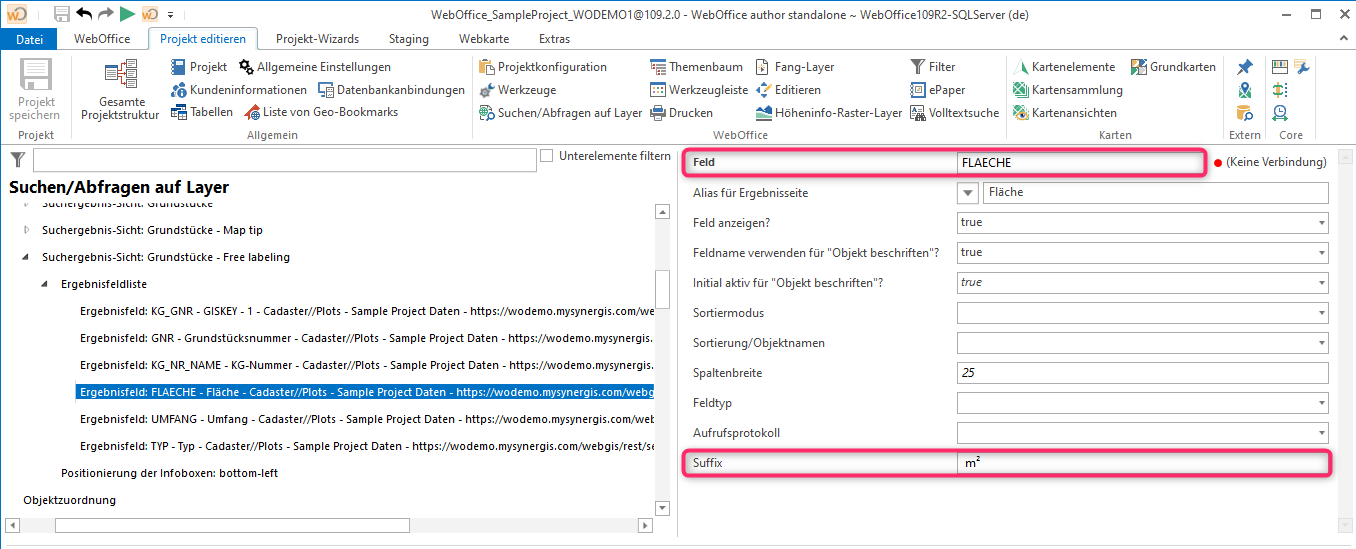Select the Kartenelemente icon

point(1021,67)
